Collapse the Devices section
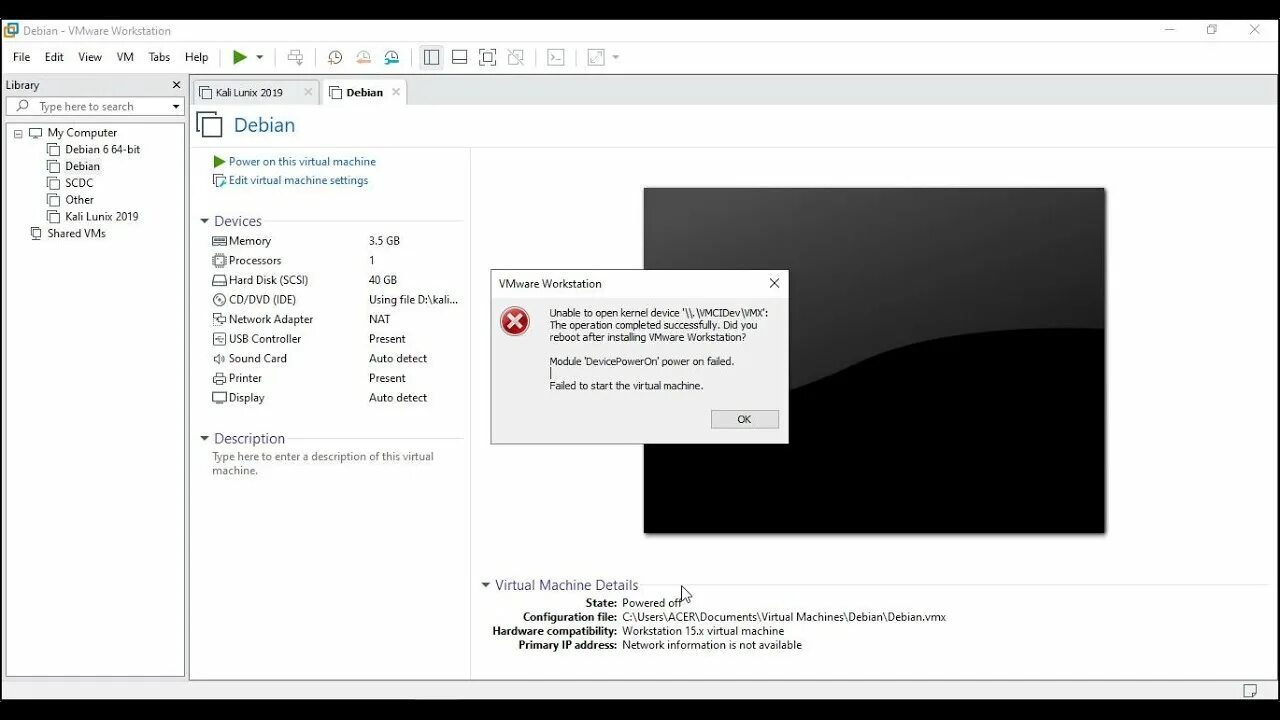 click(x=204, y=221)
